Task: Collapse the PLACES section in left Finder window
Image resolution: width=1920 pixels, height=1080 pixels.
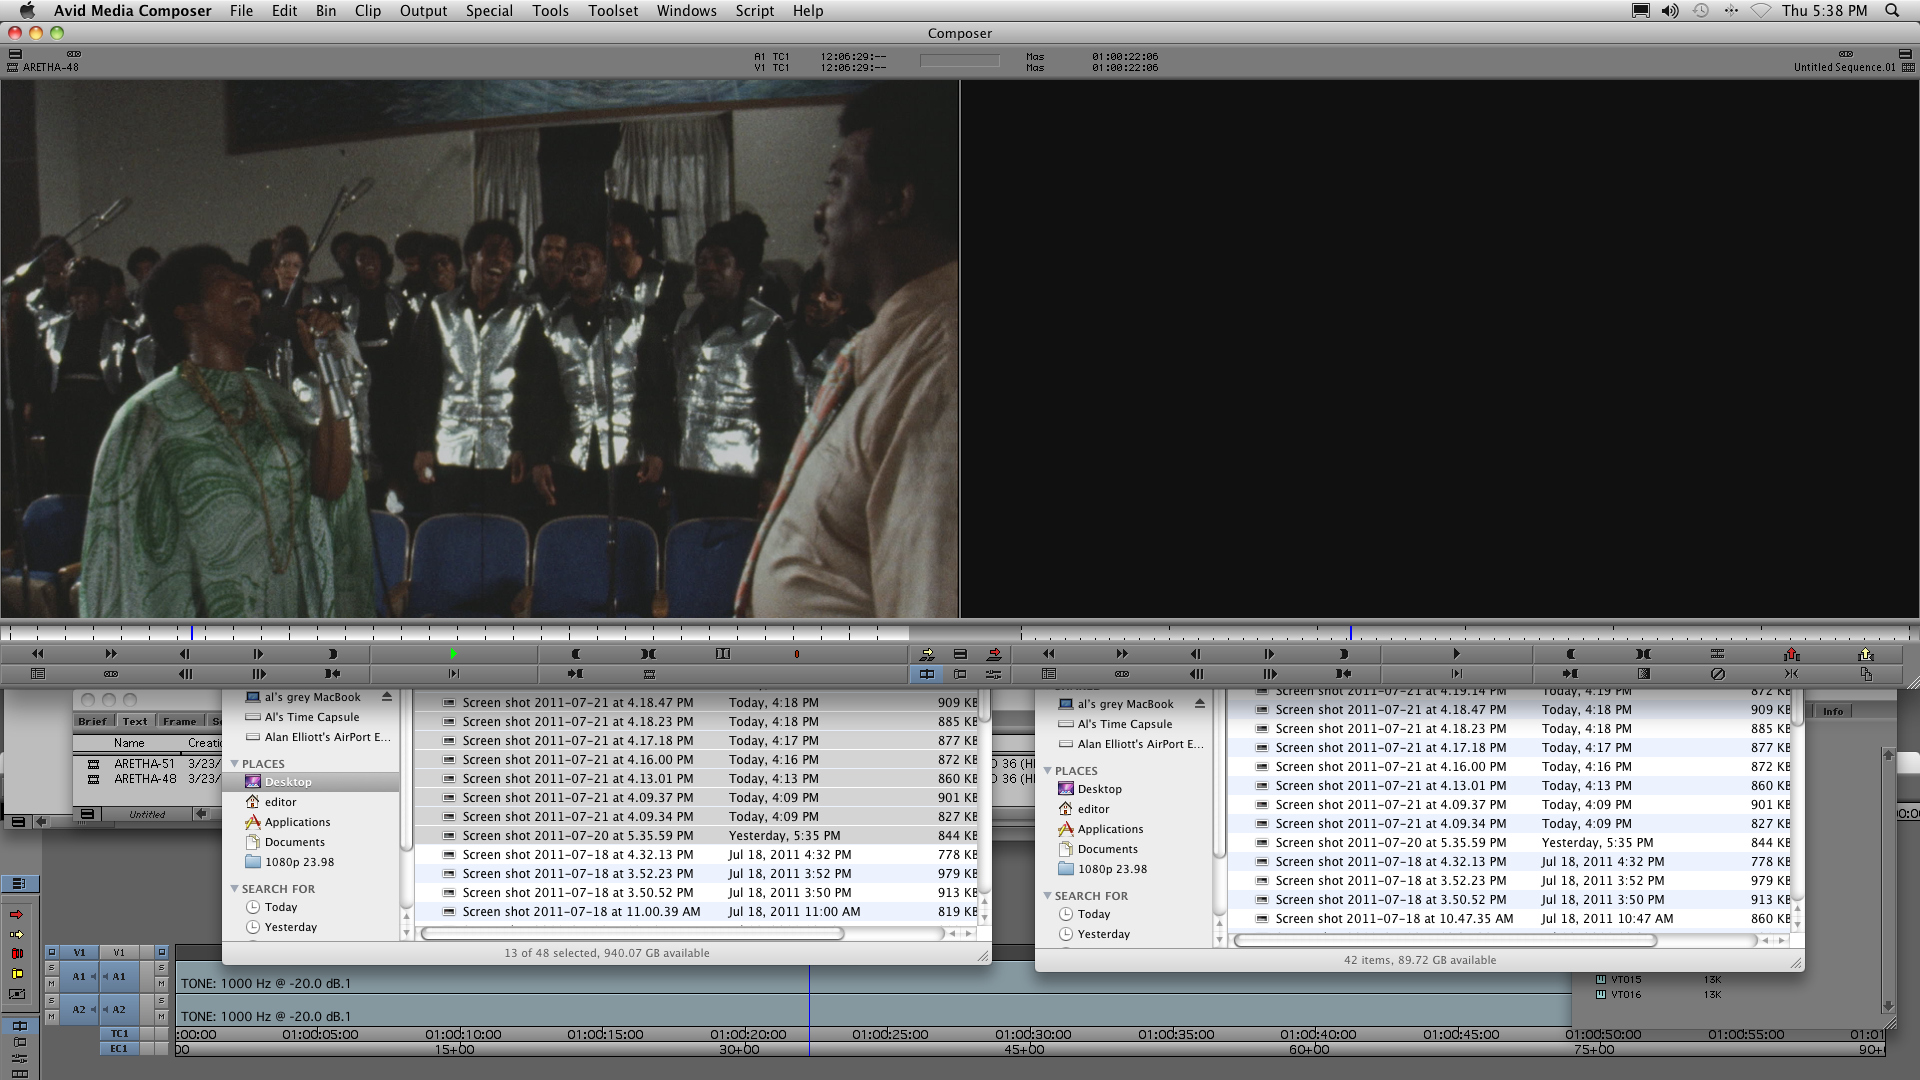Action: click(x=235, y=764)
